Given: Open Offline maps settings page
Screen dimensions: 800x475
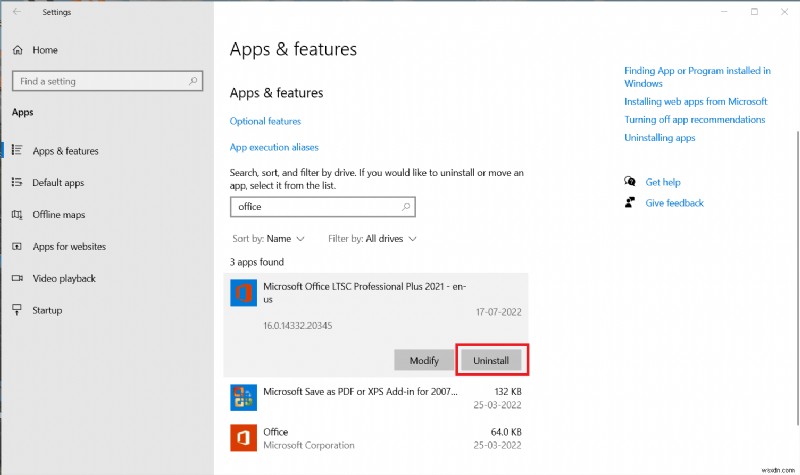Looking at the screenshot, I should pyautogui.click(x=59, y=215).
